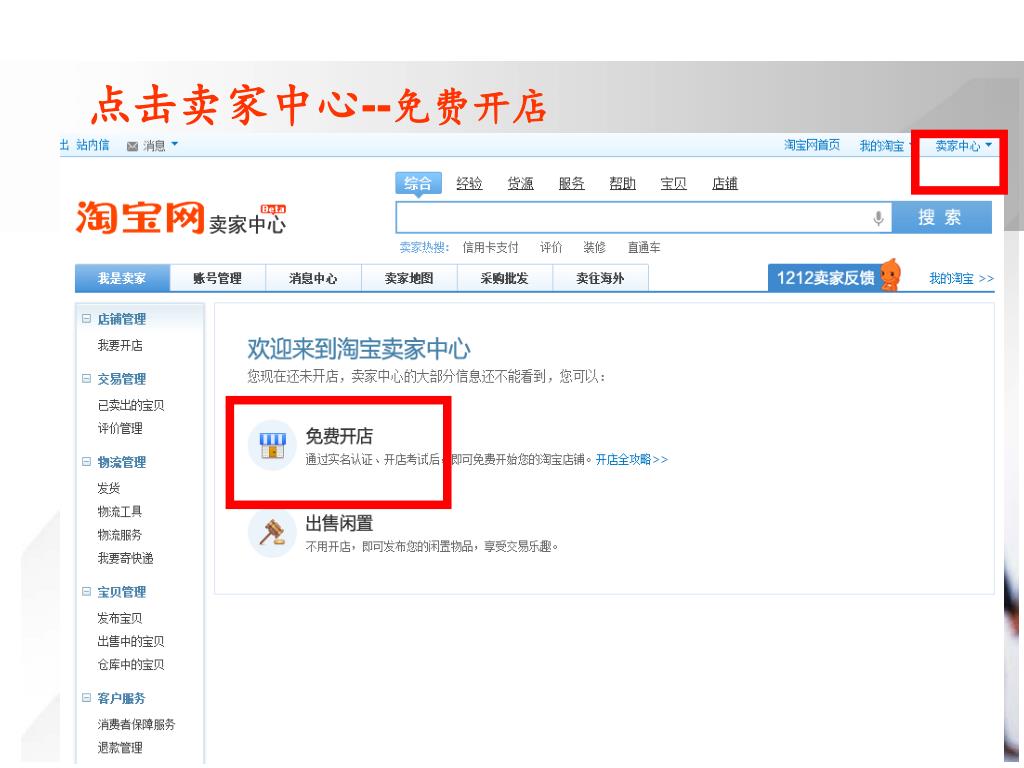Select the 帮助 search tab
Screen dimensions: 1024x768
pyautogui.click(x=622, y=184)
